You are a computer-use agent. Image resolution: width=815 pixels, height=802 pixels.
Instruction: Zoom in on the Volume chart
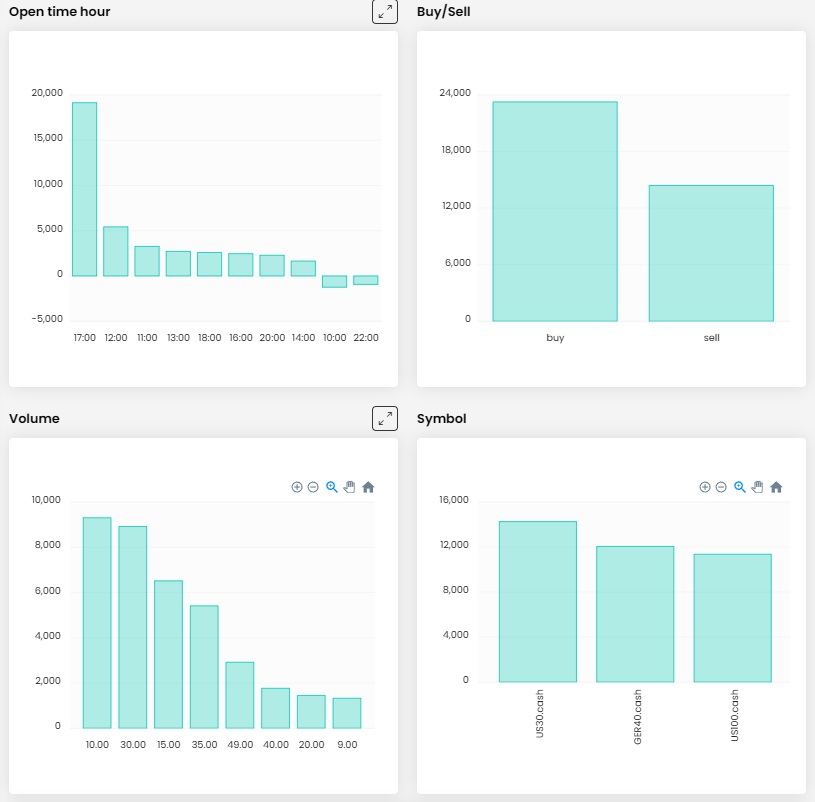pos(297,487)
